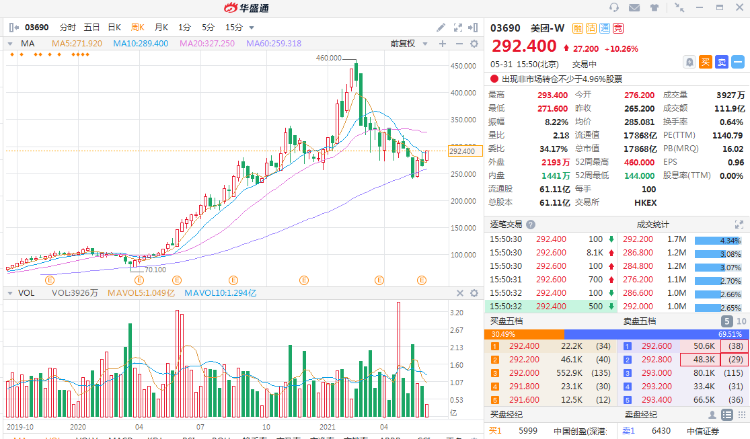
Task: Show broker queue by person view
Action: [x=712, y=415]
